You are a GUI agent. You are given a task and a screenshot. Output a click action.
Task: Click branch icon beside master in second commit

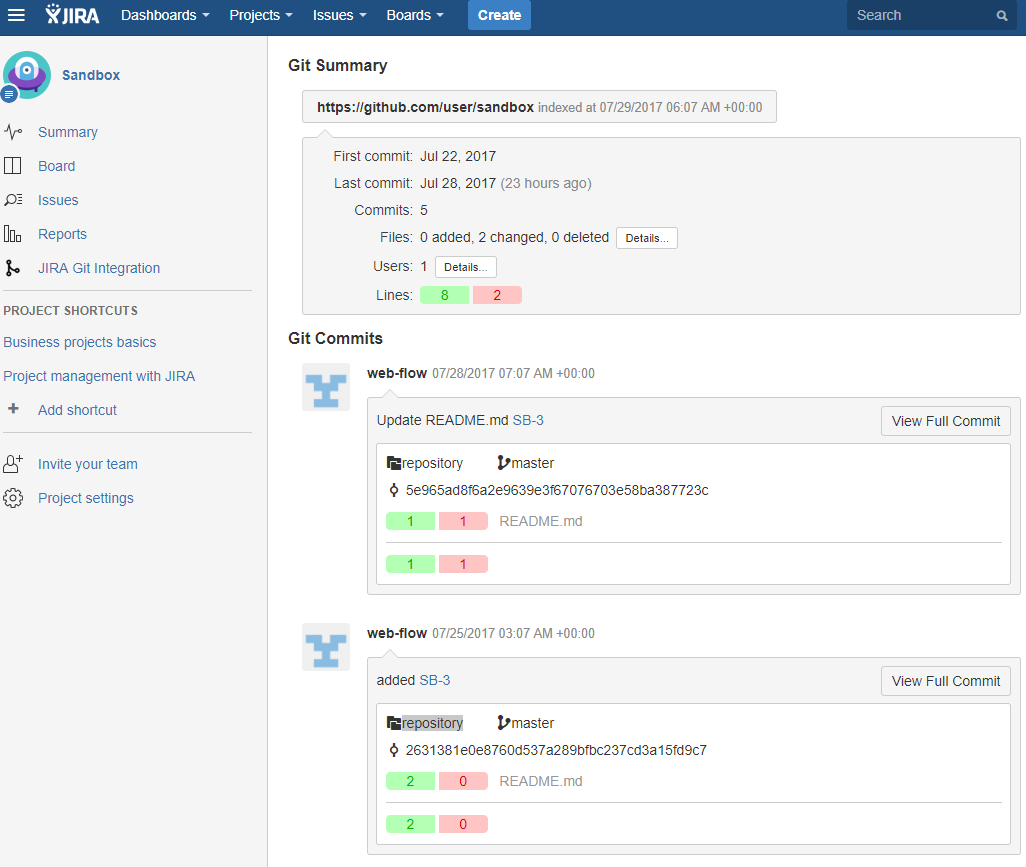pyautogui.click(x=503, y=723)
